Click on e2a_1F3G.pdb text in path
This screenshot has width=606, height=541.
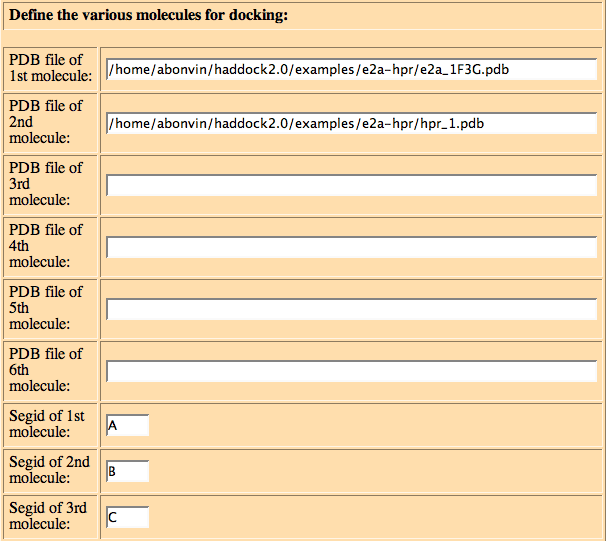pos(464,70)
